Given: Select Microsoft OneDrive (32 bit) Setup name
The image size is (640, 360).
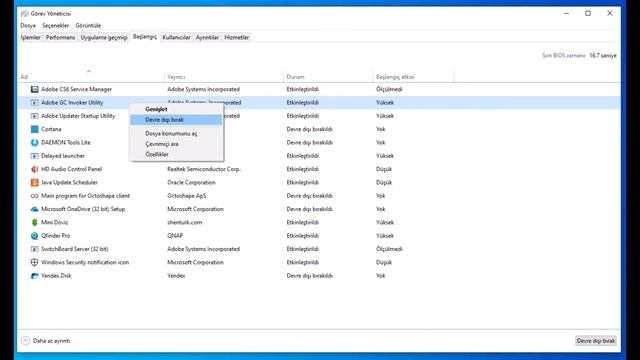Looking at the screenshot, I should click(83, 209).
